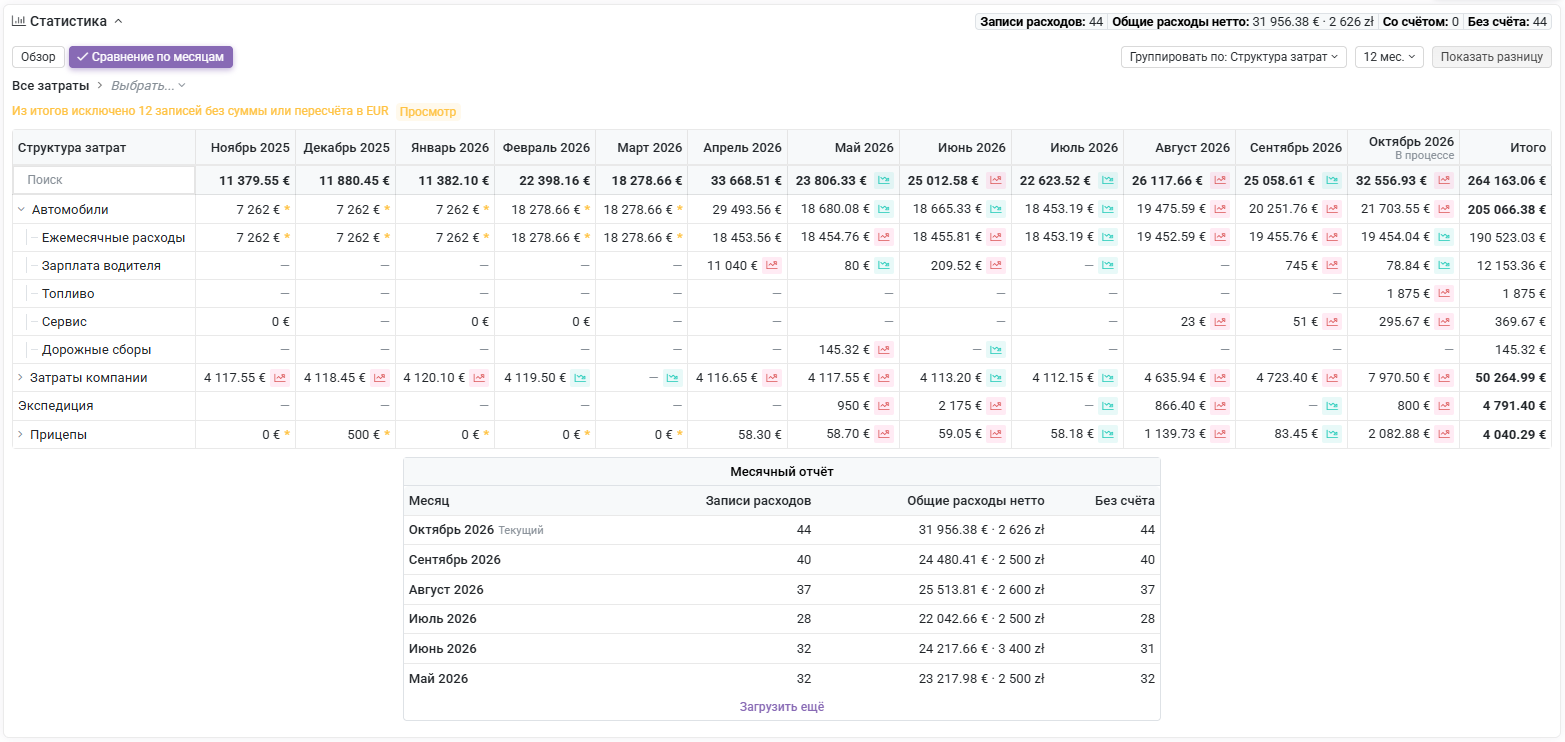Viewport: 1565px width, 742px height.
Task: Click Загрузить ещё in monthly report
Action: (782, 706)
